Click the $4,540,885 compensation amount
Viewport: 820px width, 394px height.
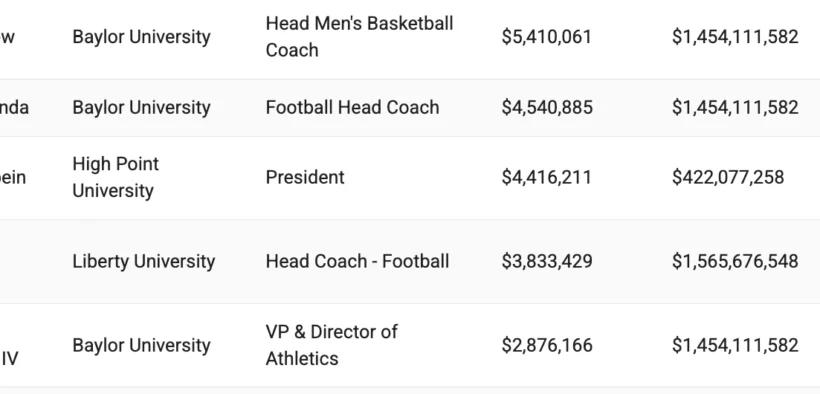tap(547, 107)
